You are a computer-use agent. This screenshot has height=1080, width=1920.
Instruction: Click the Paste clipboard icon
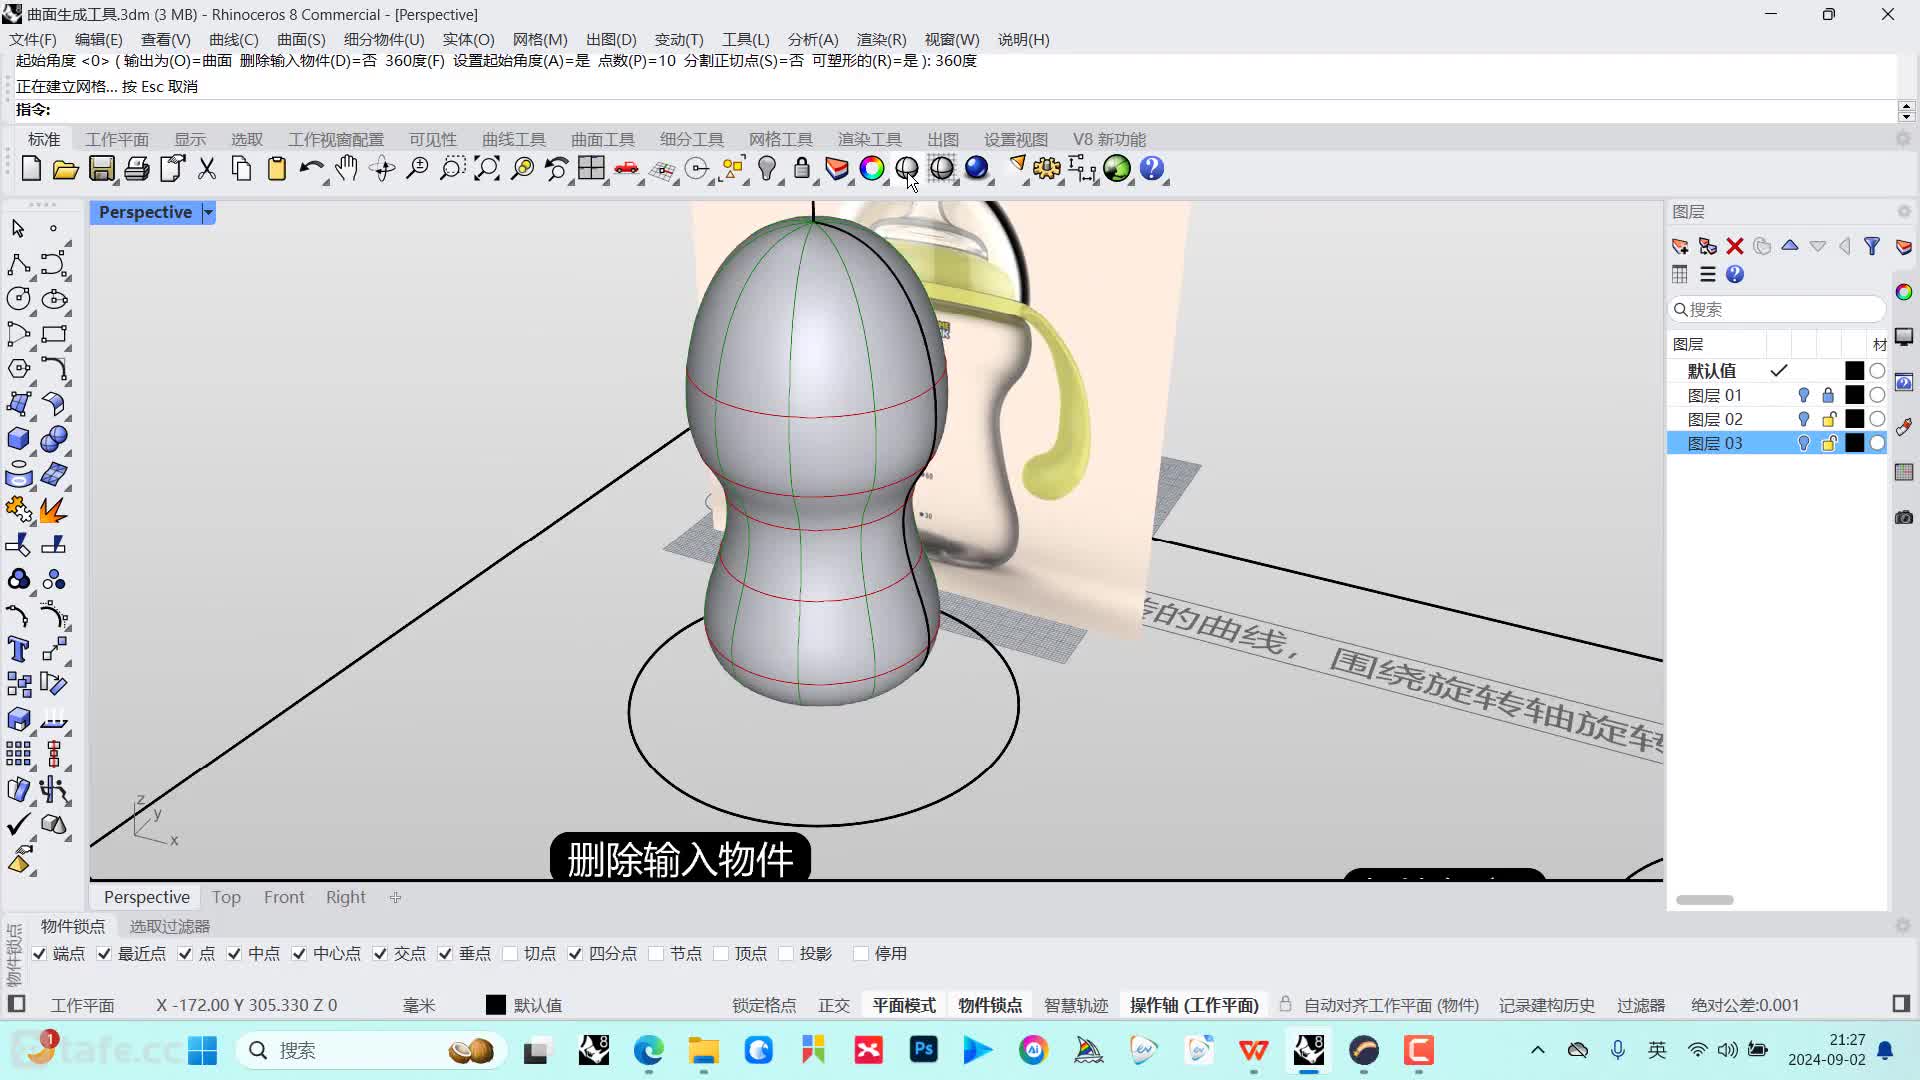click(x=277, y=169)
